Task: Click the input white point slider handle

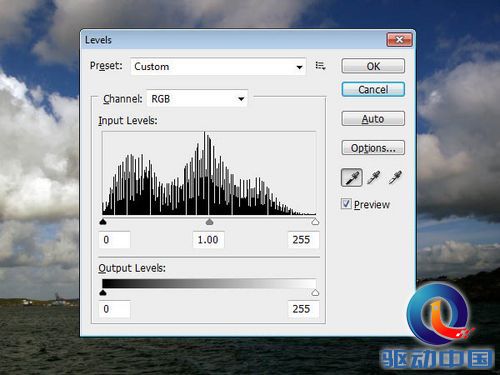Action: pyautogui.click(x=315, y=222)
